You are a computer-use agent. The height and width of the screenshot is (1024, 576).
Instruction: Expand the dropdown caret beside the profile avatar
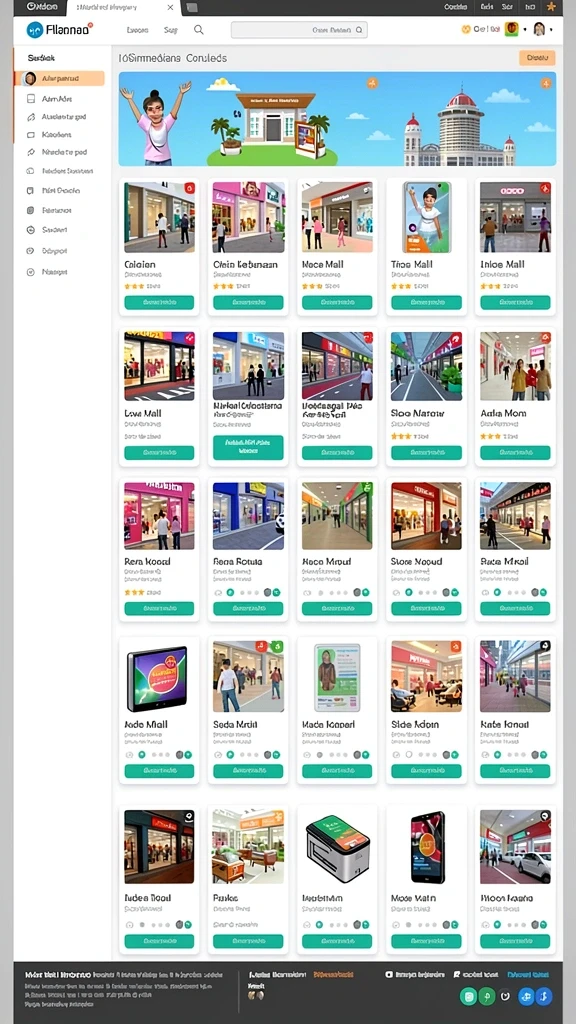552,30
